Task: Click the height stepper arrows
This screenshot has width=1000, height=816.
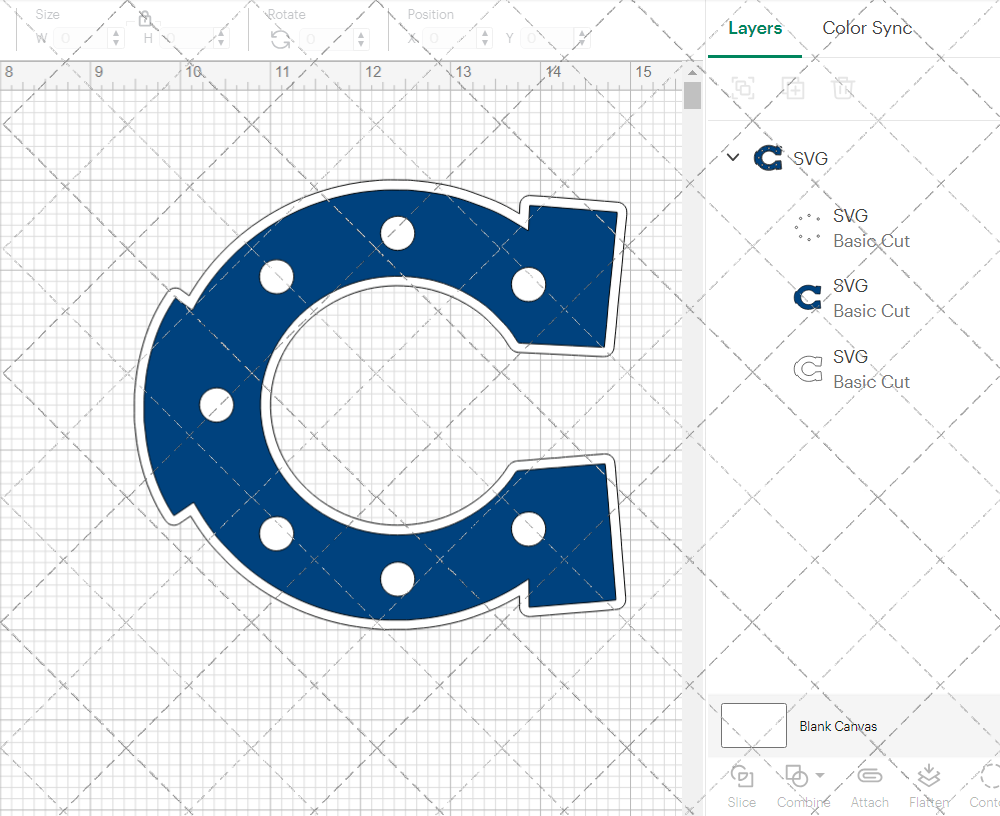Action: (x=221, y=38)
